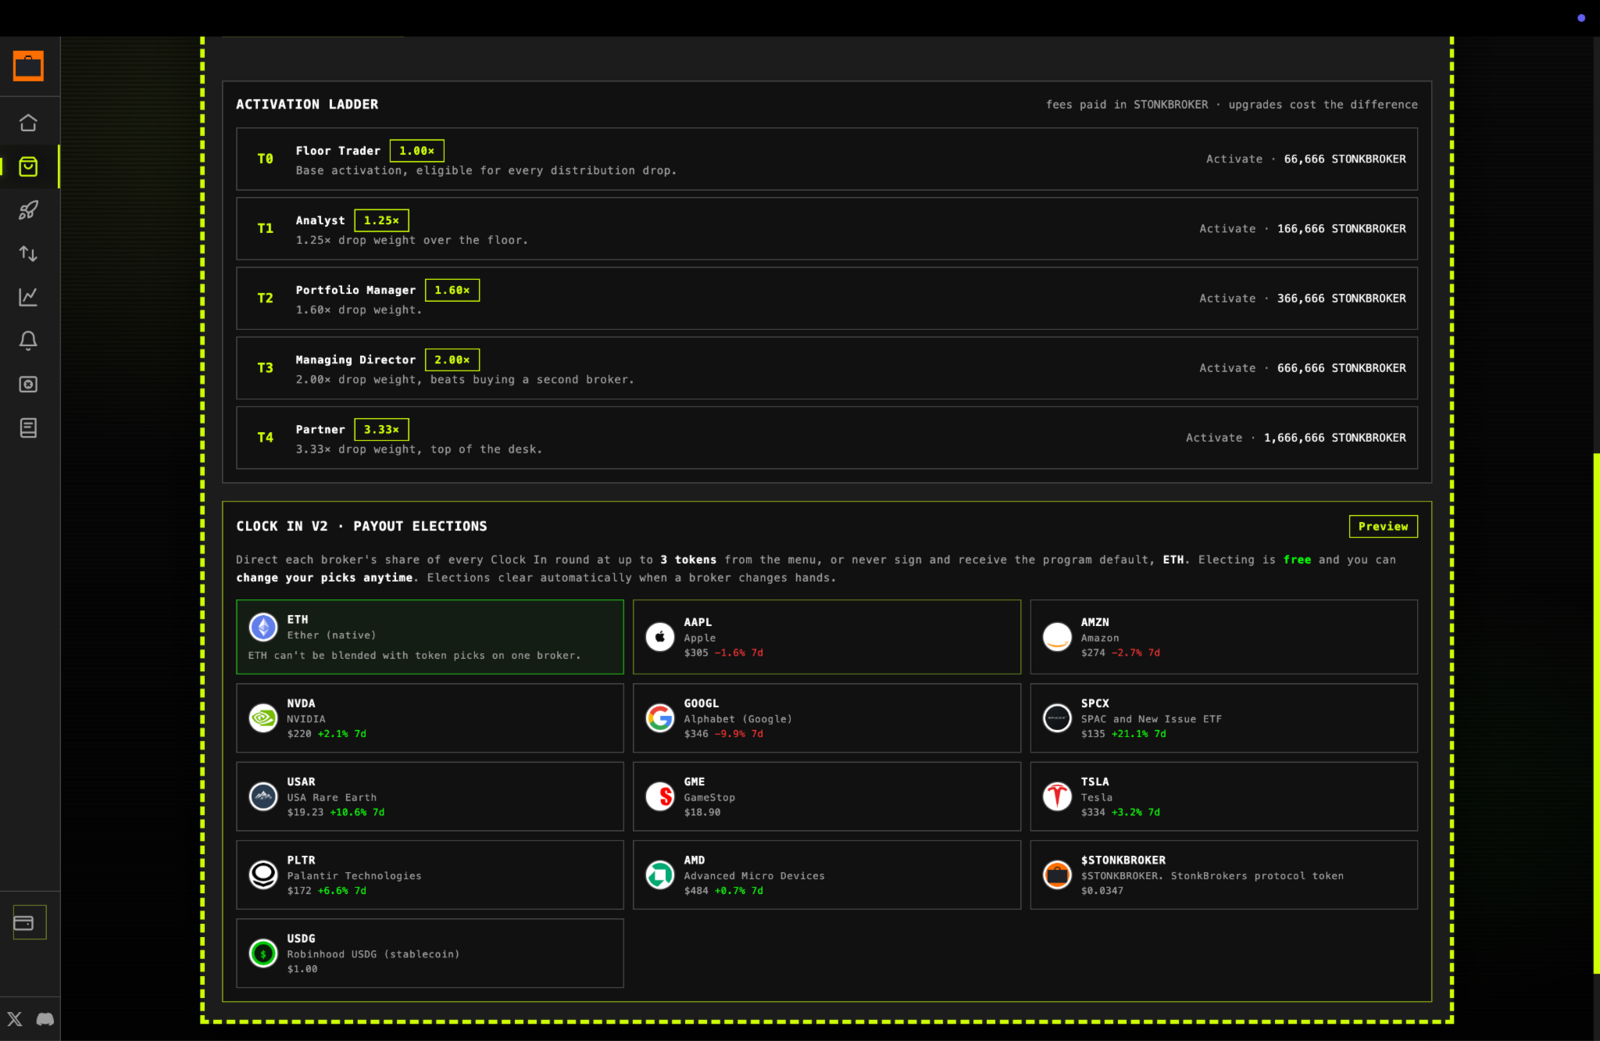Click the T3 tier label

[265, 368]
